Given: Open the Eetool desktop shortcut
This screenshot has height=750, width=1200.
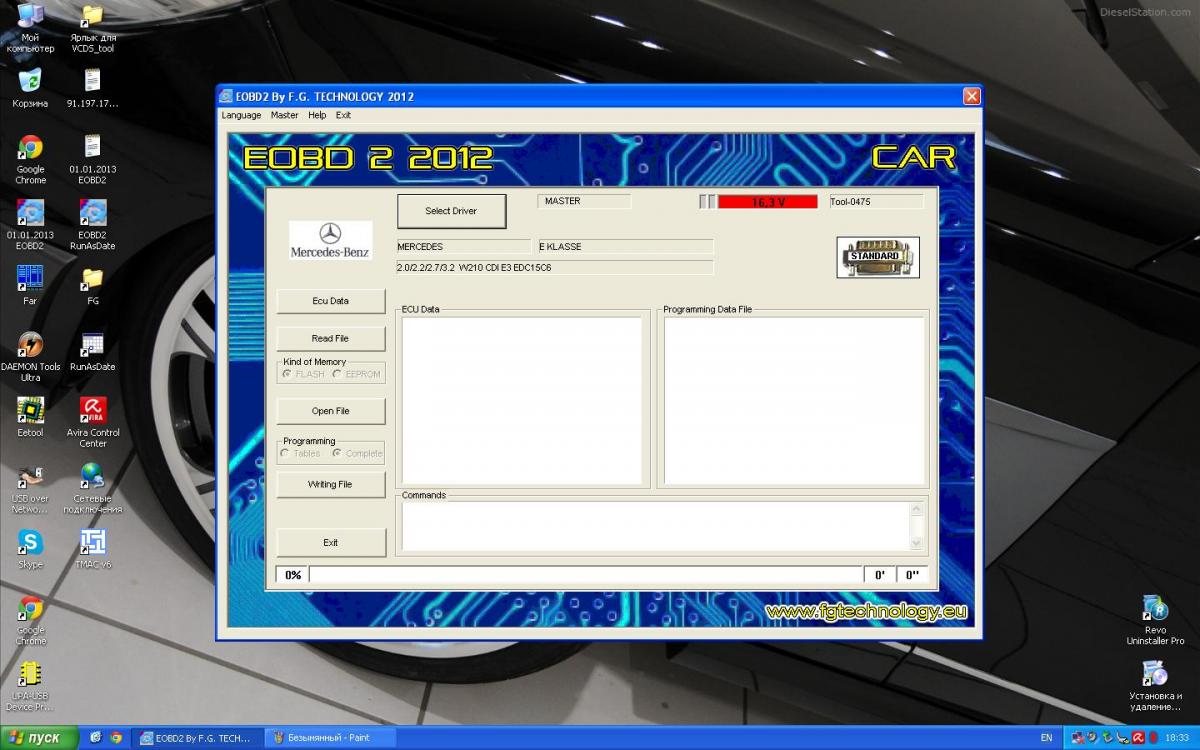Looking at the screenshot, I should (30, 411).
